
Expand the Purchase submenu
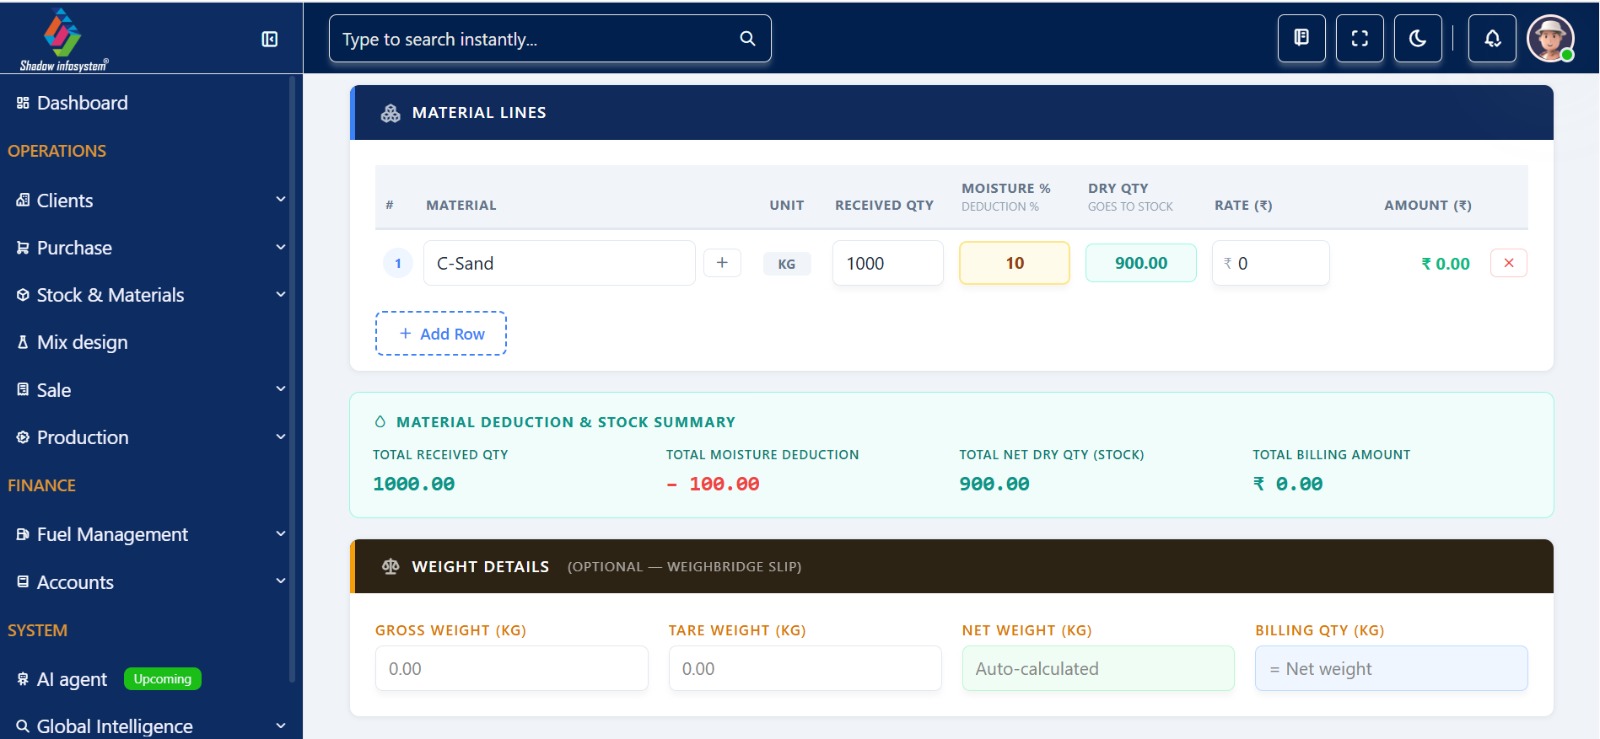pyautogui.click(x=150, y=247)
